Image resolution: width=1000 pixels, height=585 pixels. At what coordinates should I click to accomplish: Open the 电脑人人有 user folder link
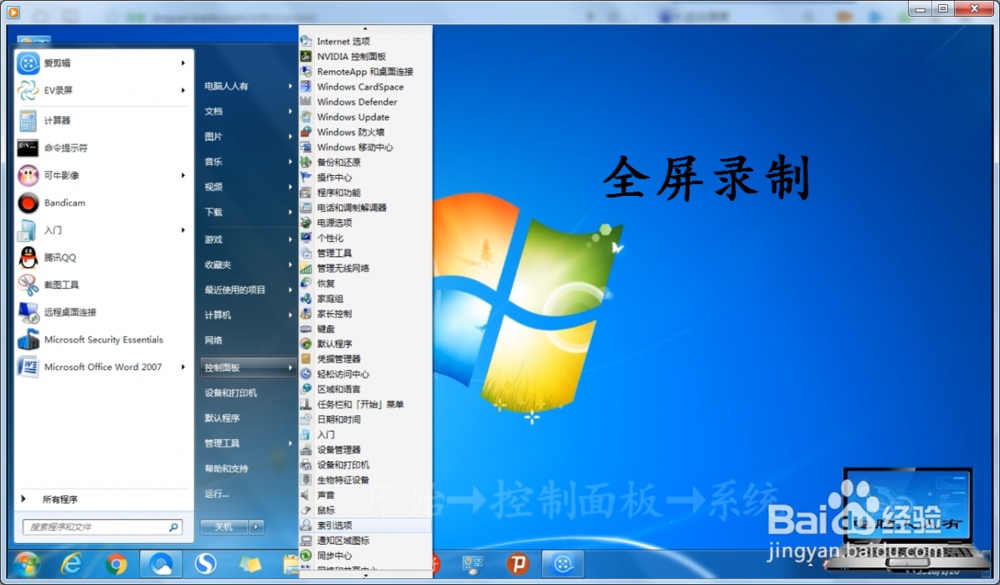click(x=226, y=86)
